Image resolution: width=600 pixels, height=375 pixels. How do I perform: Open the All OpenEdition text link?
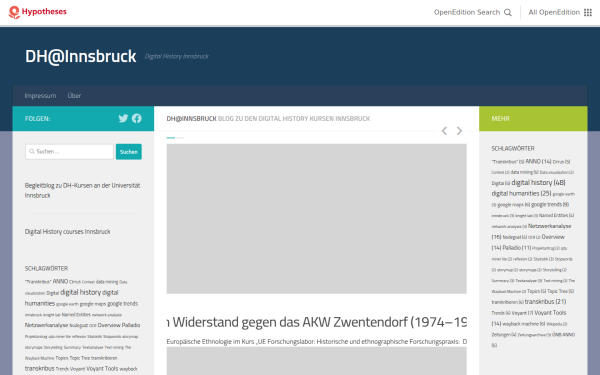[554, 12]
